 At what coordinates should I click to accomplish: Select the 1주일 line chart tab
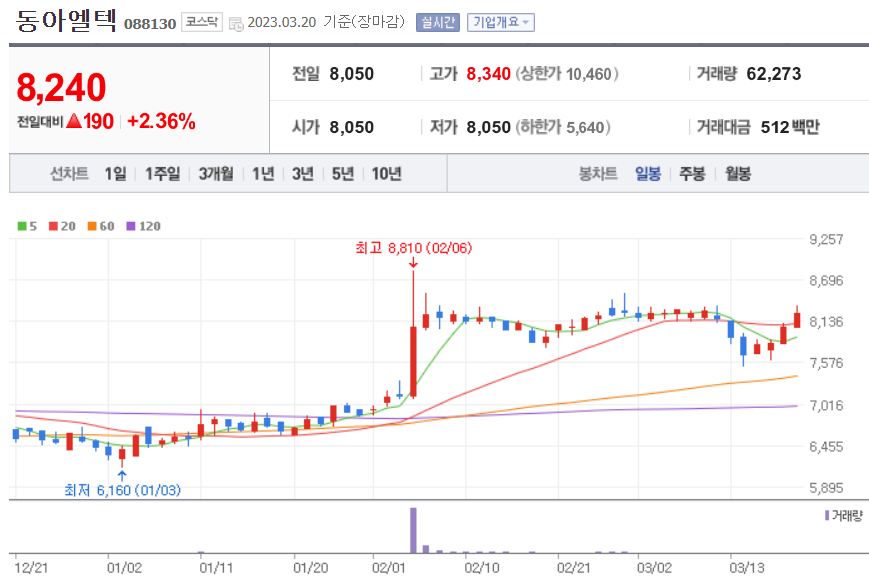(162, 174)
